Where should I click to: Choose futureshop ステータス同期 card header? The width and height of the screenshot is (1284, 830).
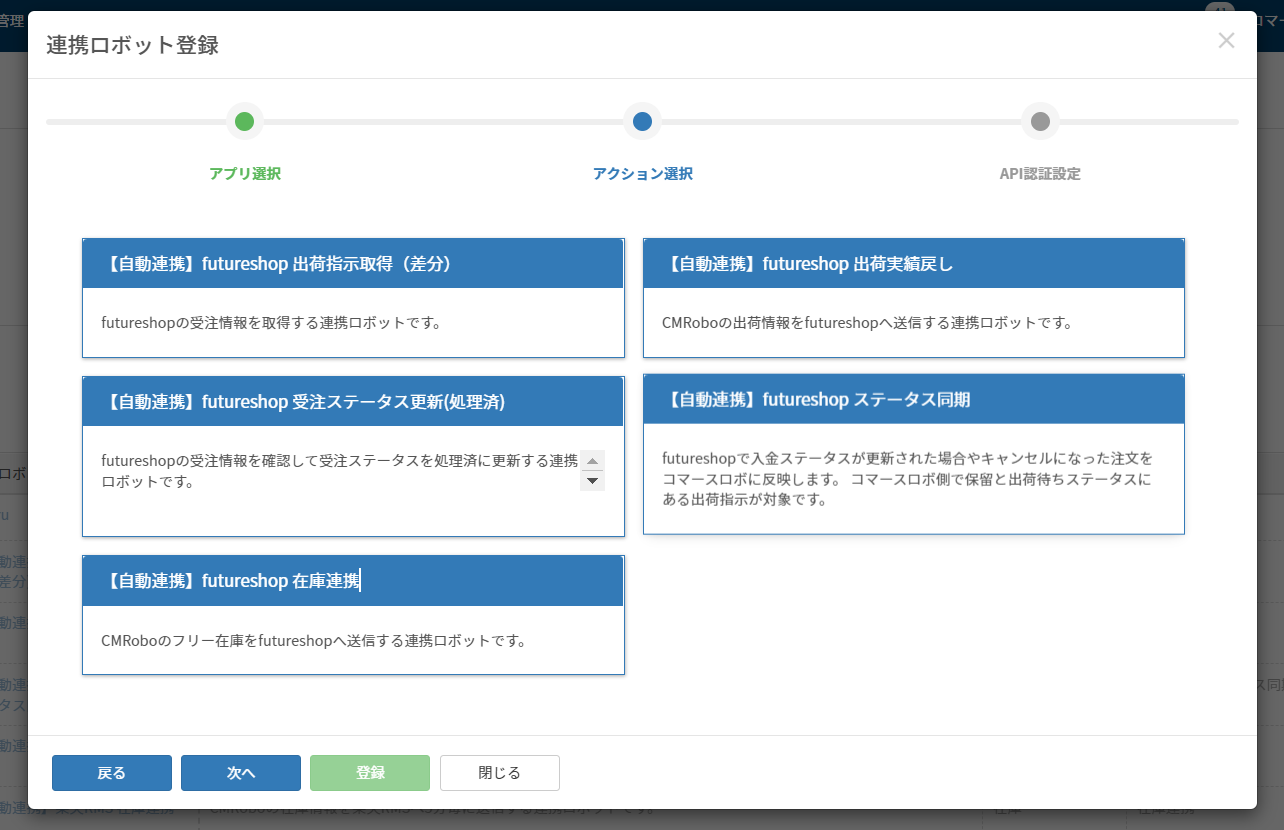[914, 399]
